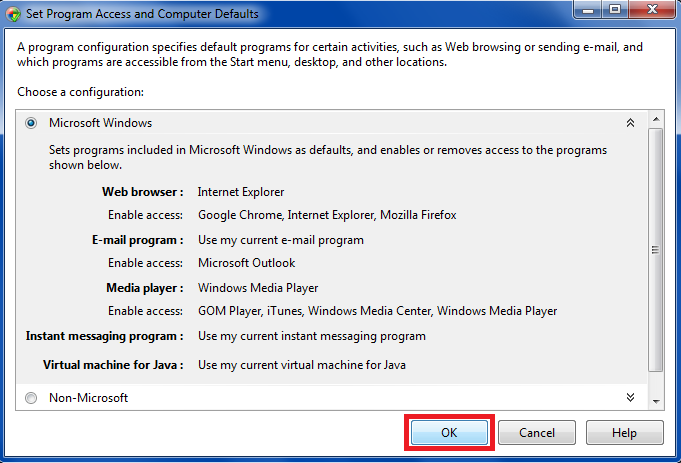Click the 'E-mail program :' label
The image size is (681, 463).
pos(138,240)
